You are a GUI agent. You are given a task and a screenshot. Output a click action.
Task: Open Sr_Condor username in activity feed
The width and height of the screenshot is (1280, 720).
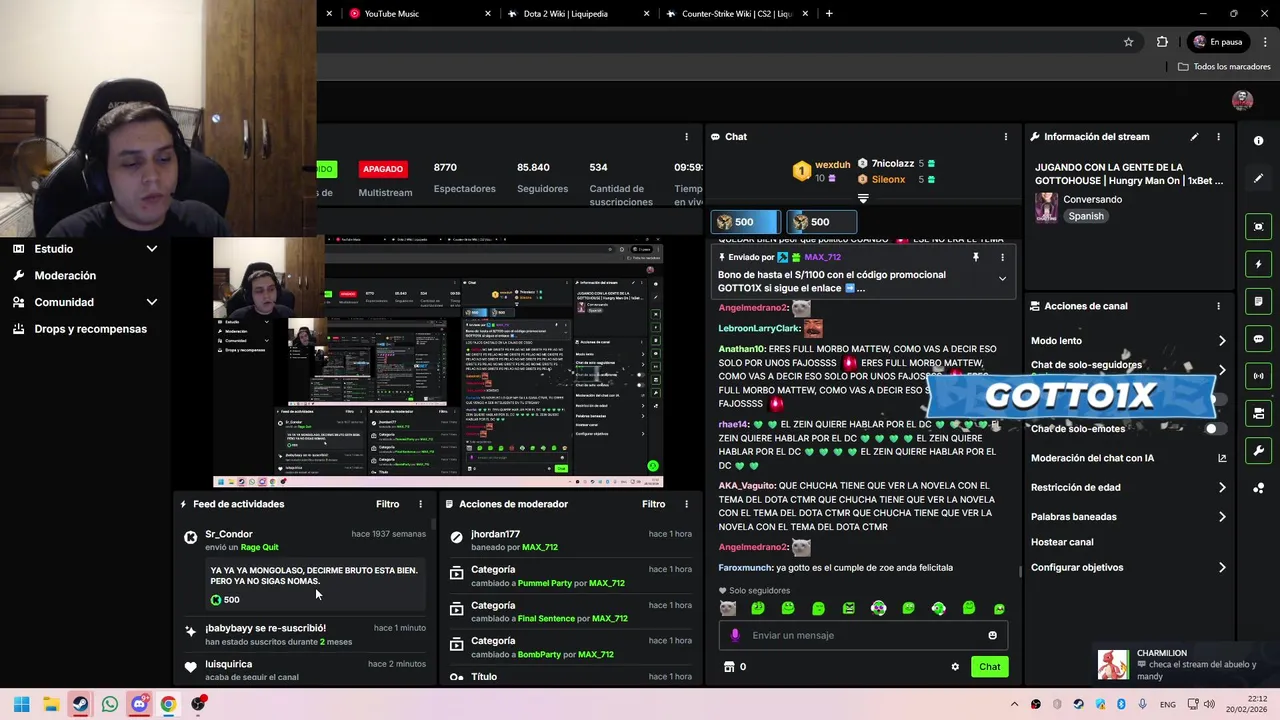click(x=229, y=534)
